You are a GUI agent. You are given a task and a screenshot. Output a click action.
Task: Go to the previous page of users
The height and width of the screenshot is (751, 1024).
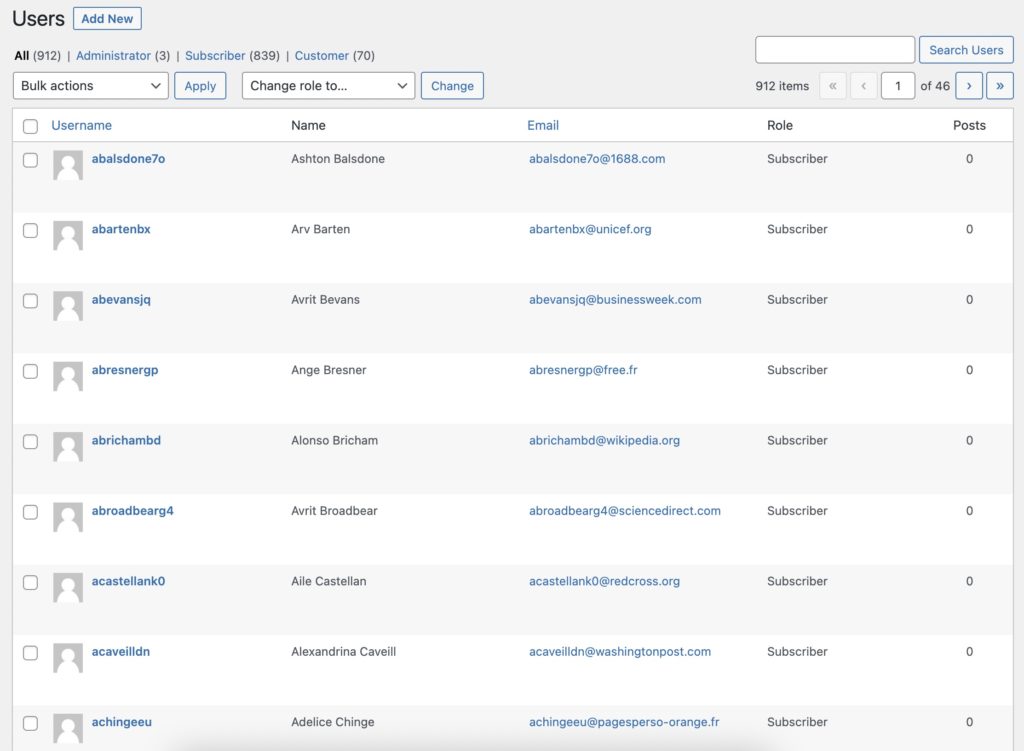[863, 86]
